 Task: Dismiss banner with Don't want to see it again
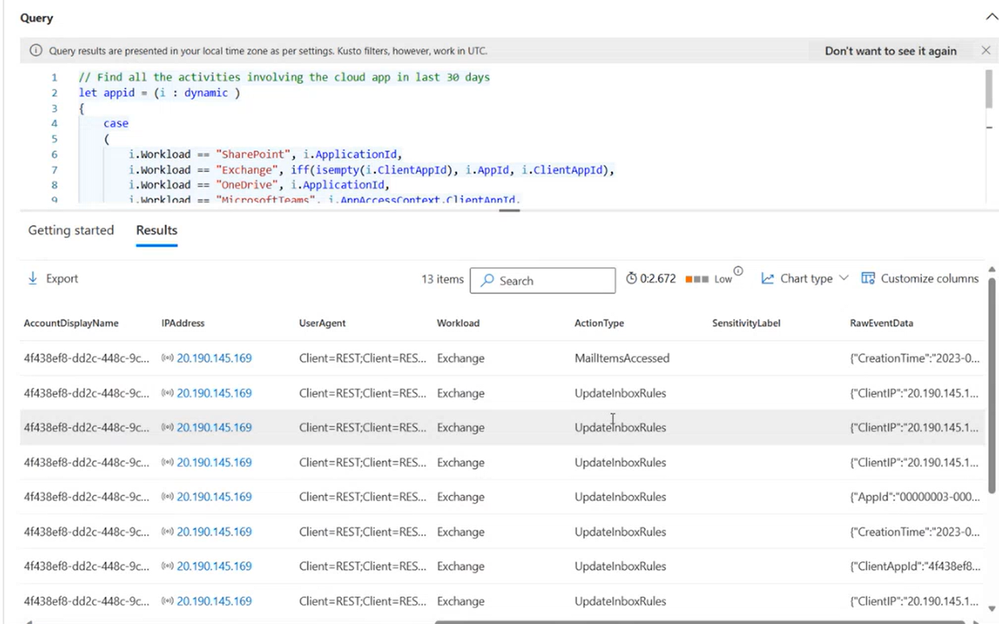pyautogui.click(x=890, y=51)
